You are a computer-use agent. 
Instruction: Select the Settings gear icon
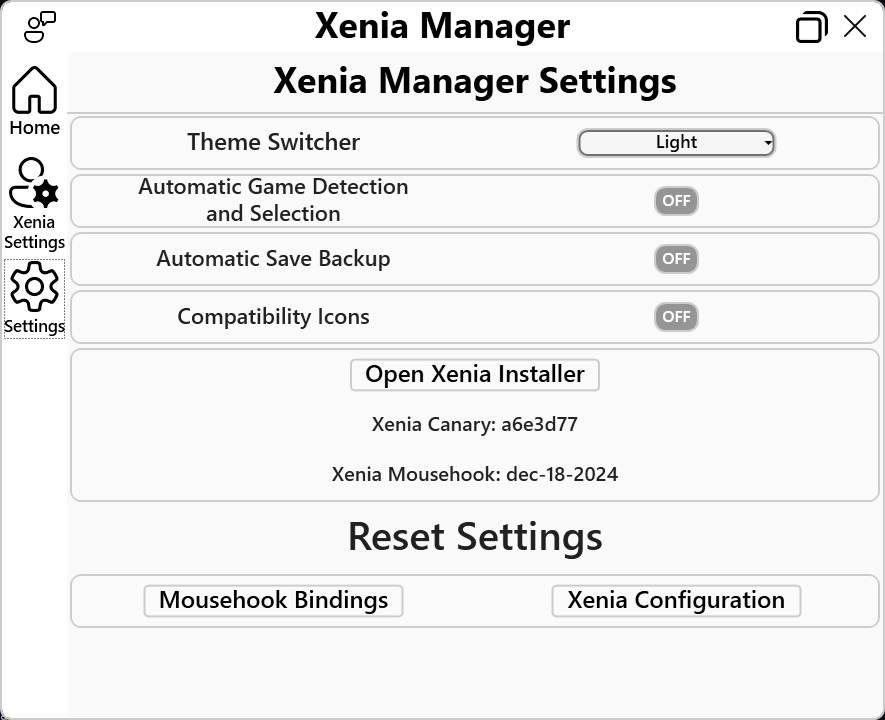(34, 287)
